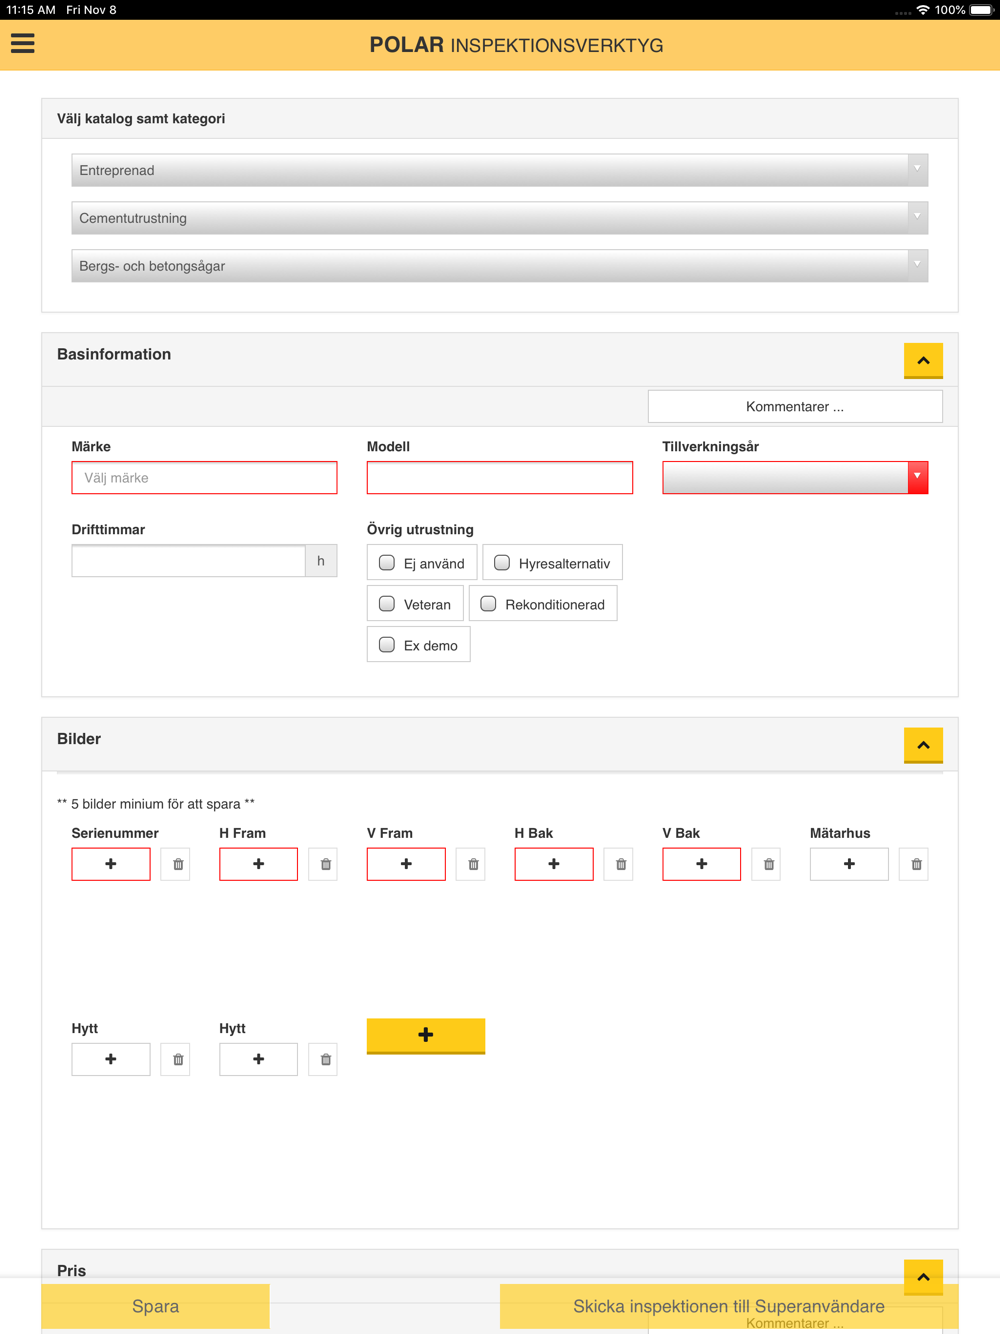The height and width of the screenshot is (1334, 1000).
Task: Open Kommentarer for Basinformation
Action: 795,406
